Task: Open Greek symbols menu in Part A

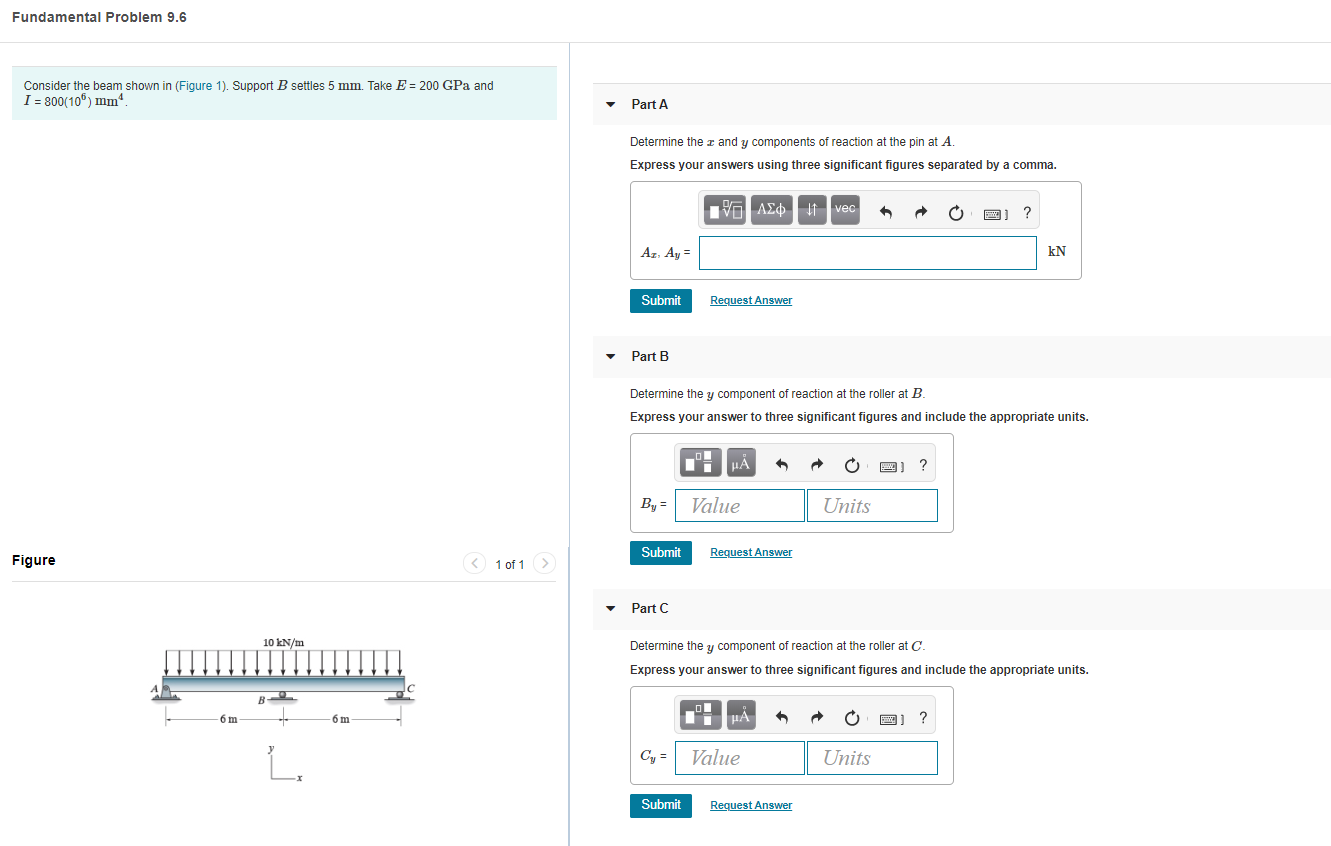Action: [772, 209]
